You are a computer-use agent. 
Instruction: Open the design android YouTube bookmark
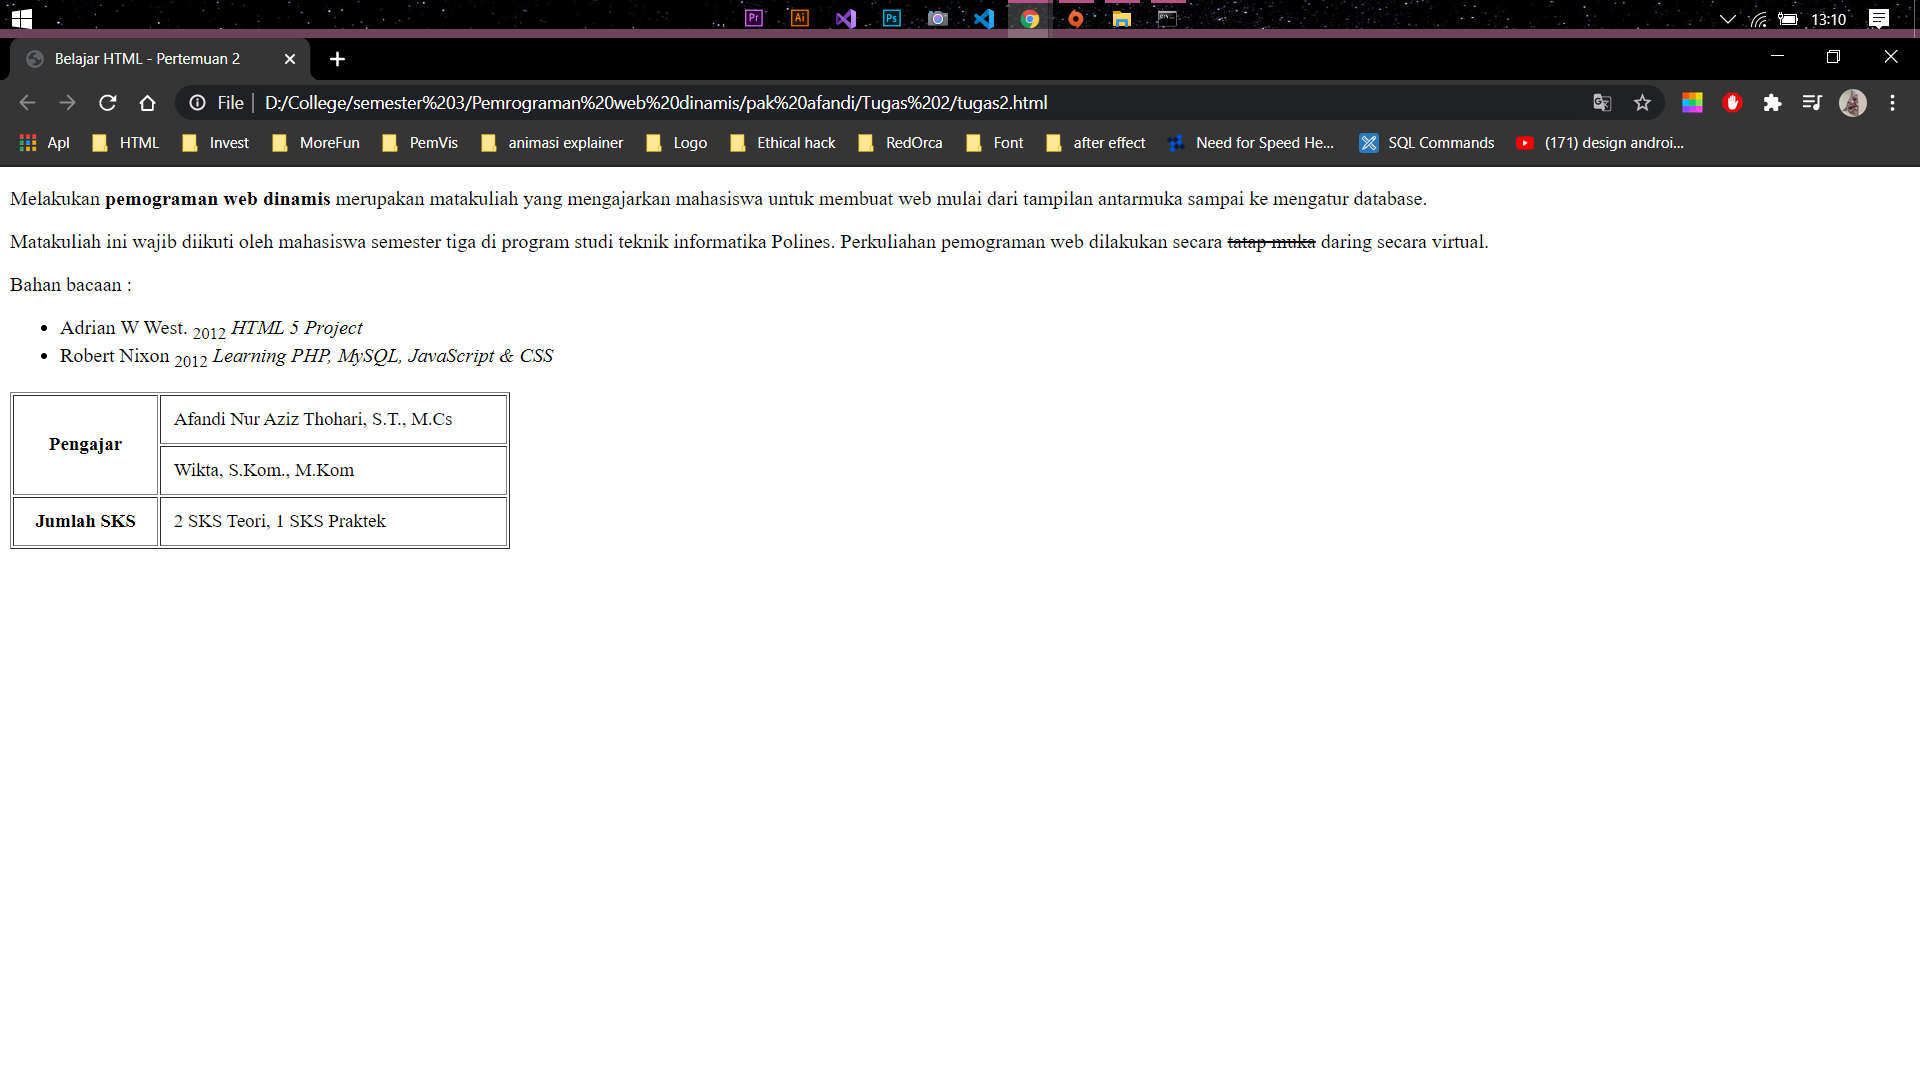click(x=1600, y=143)
